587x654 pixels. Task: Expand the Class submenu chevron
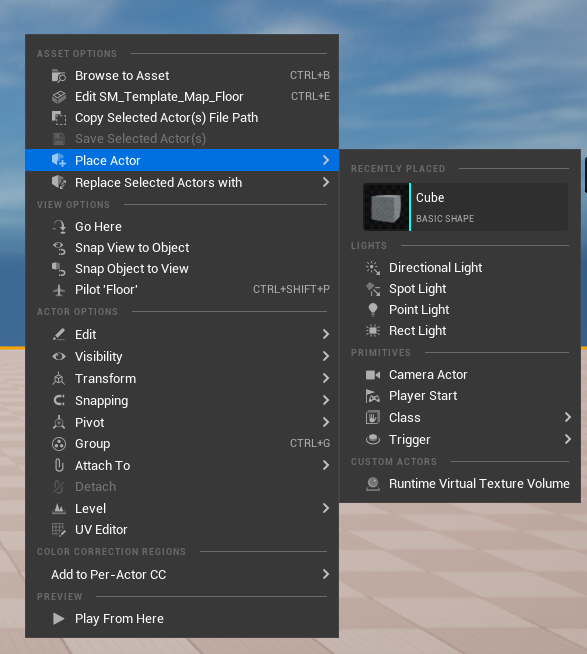pyautogui.click(x=567, y=417)
